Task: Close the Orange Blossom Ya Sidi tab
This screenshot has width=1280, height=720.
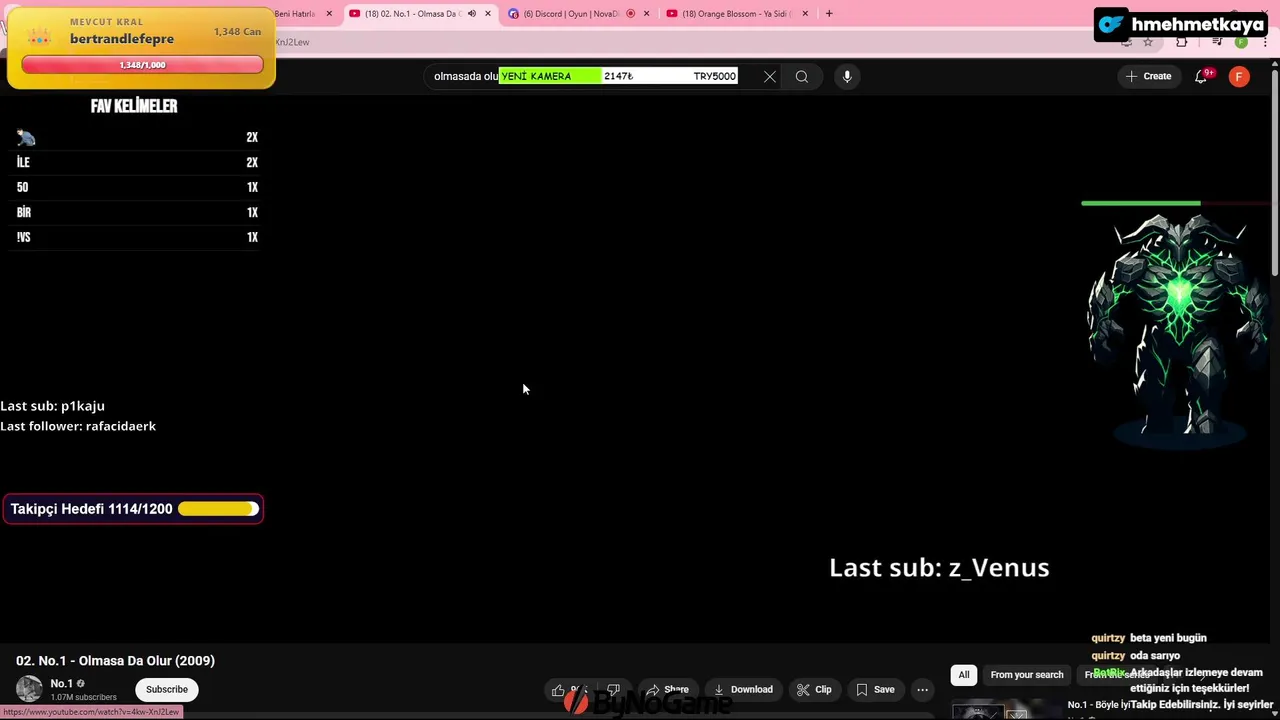Action: pyautogui.click(x=805, y=14)
